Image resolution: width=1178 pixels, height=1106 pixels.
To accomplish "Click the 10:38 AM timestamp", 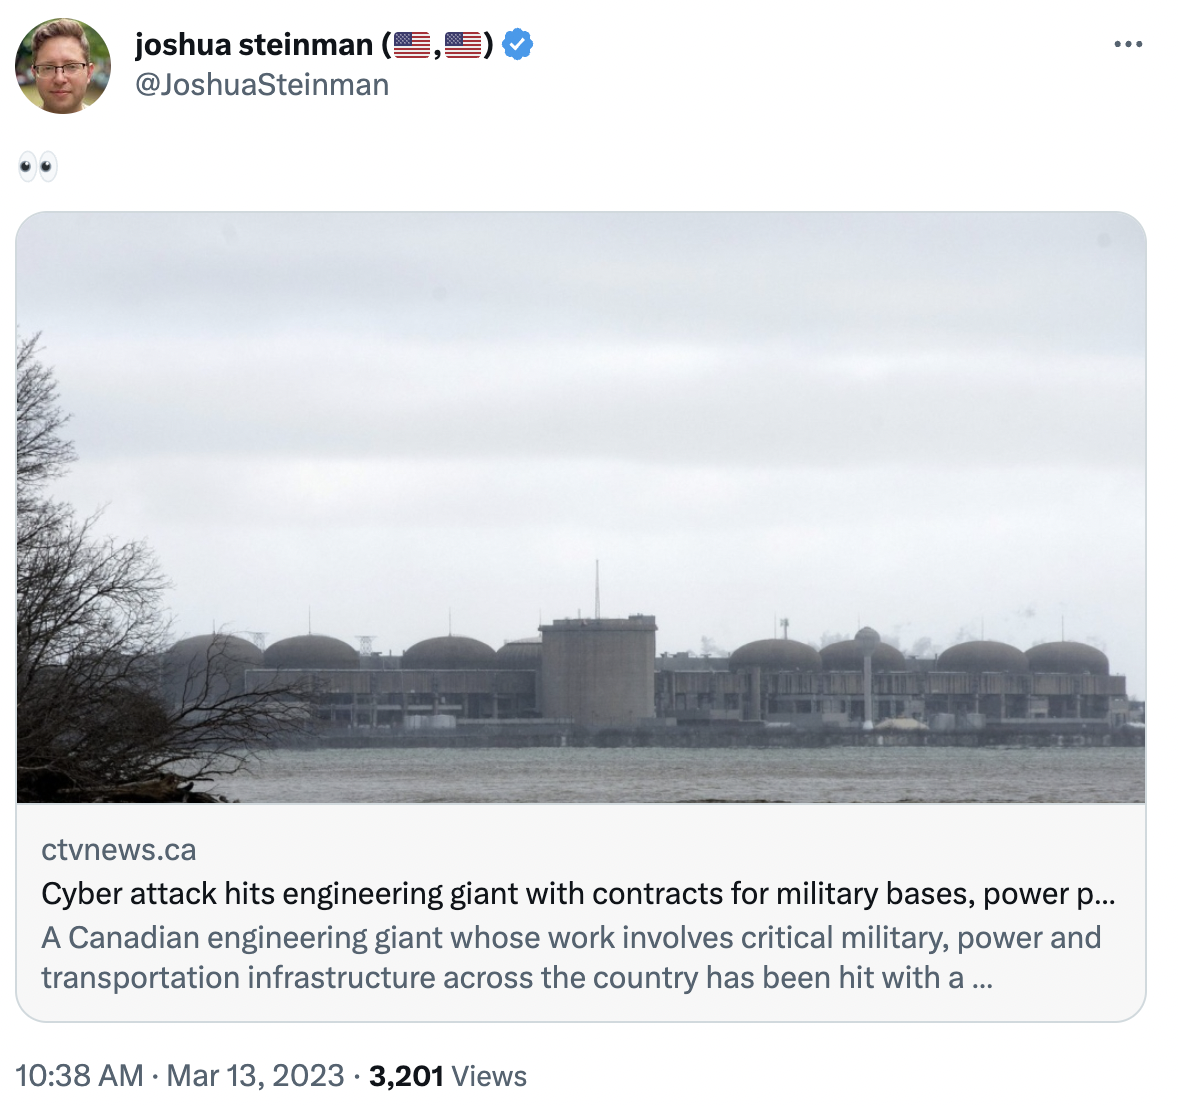I will (79, 1076).
